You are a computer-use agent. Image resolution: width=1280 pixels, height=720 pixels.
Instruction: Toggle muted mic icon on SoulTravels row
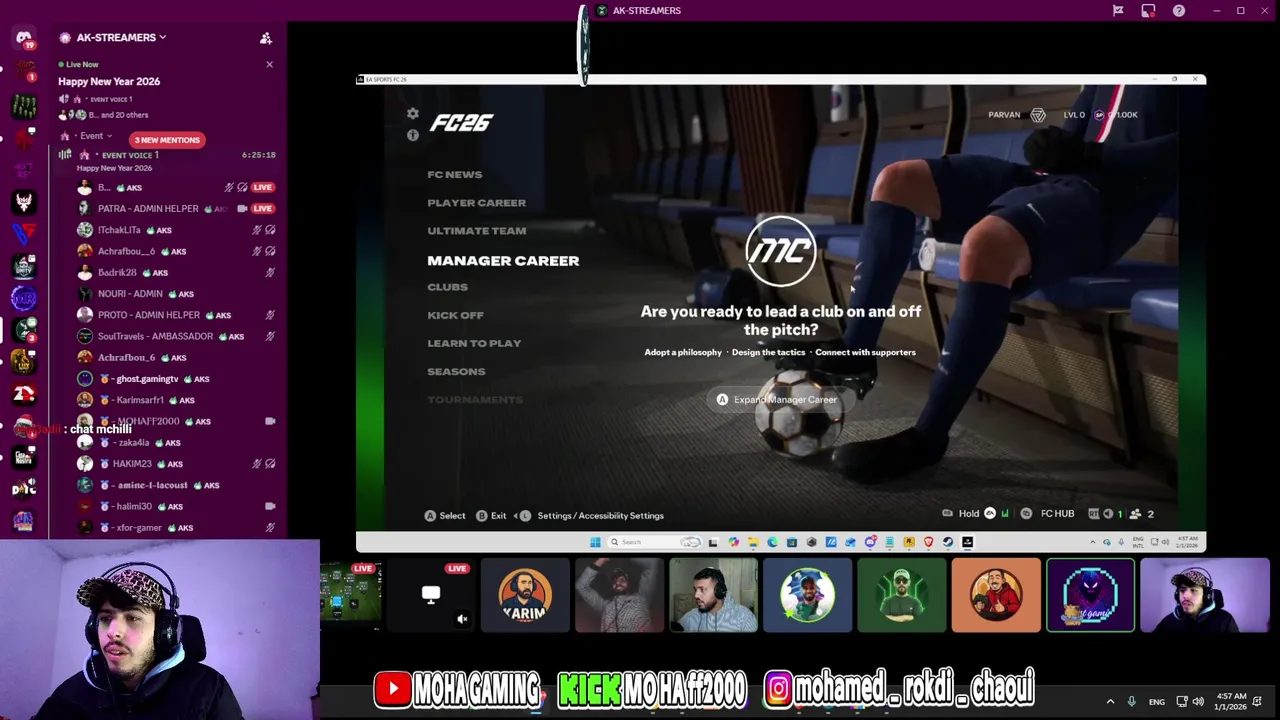(x=270, y=337)
